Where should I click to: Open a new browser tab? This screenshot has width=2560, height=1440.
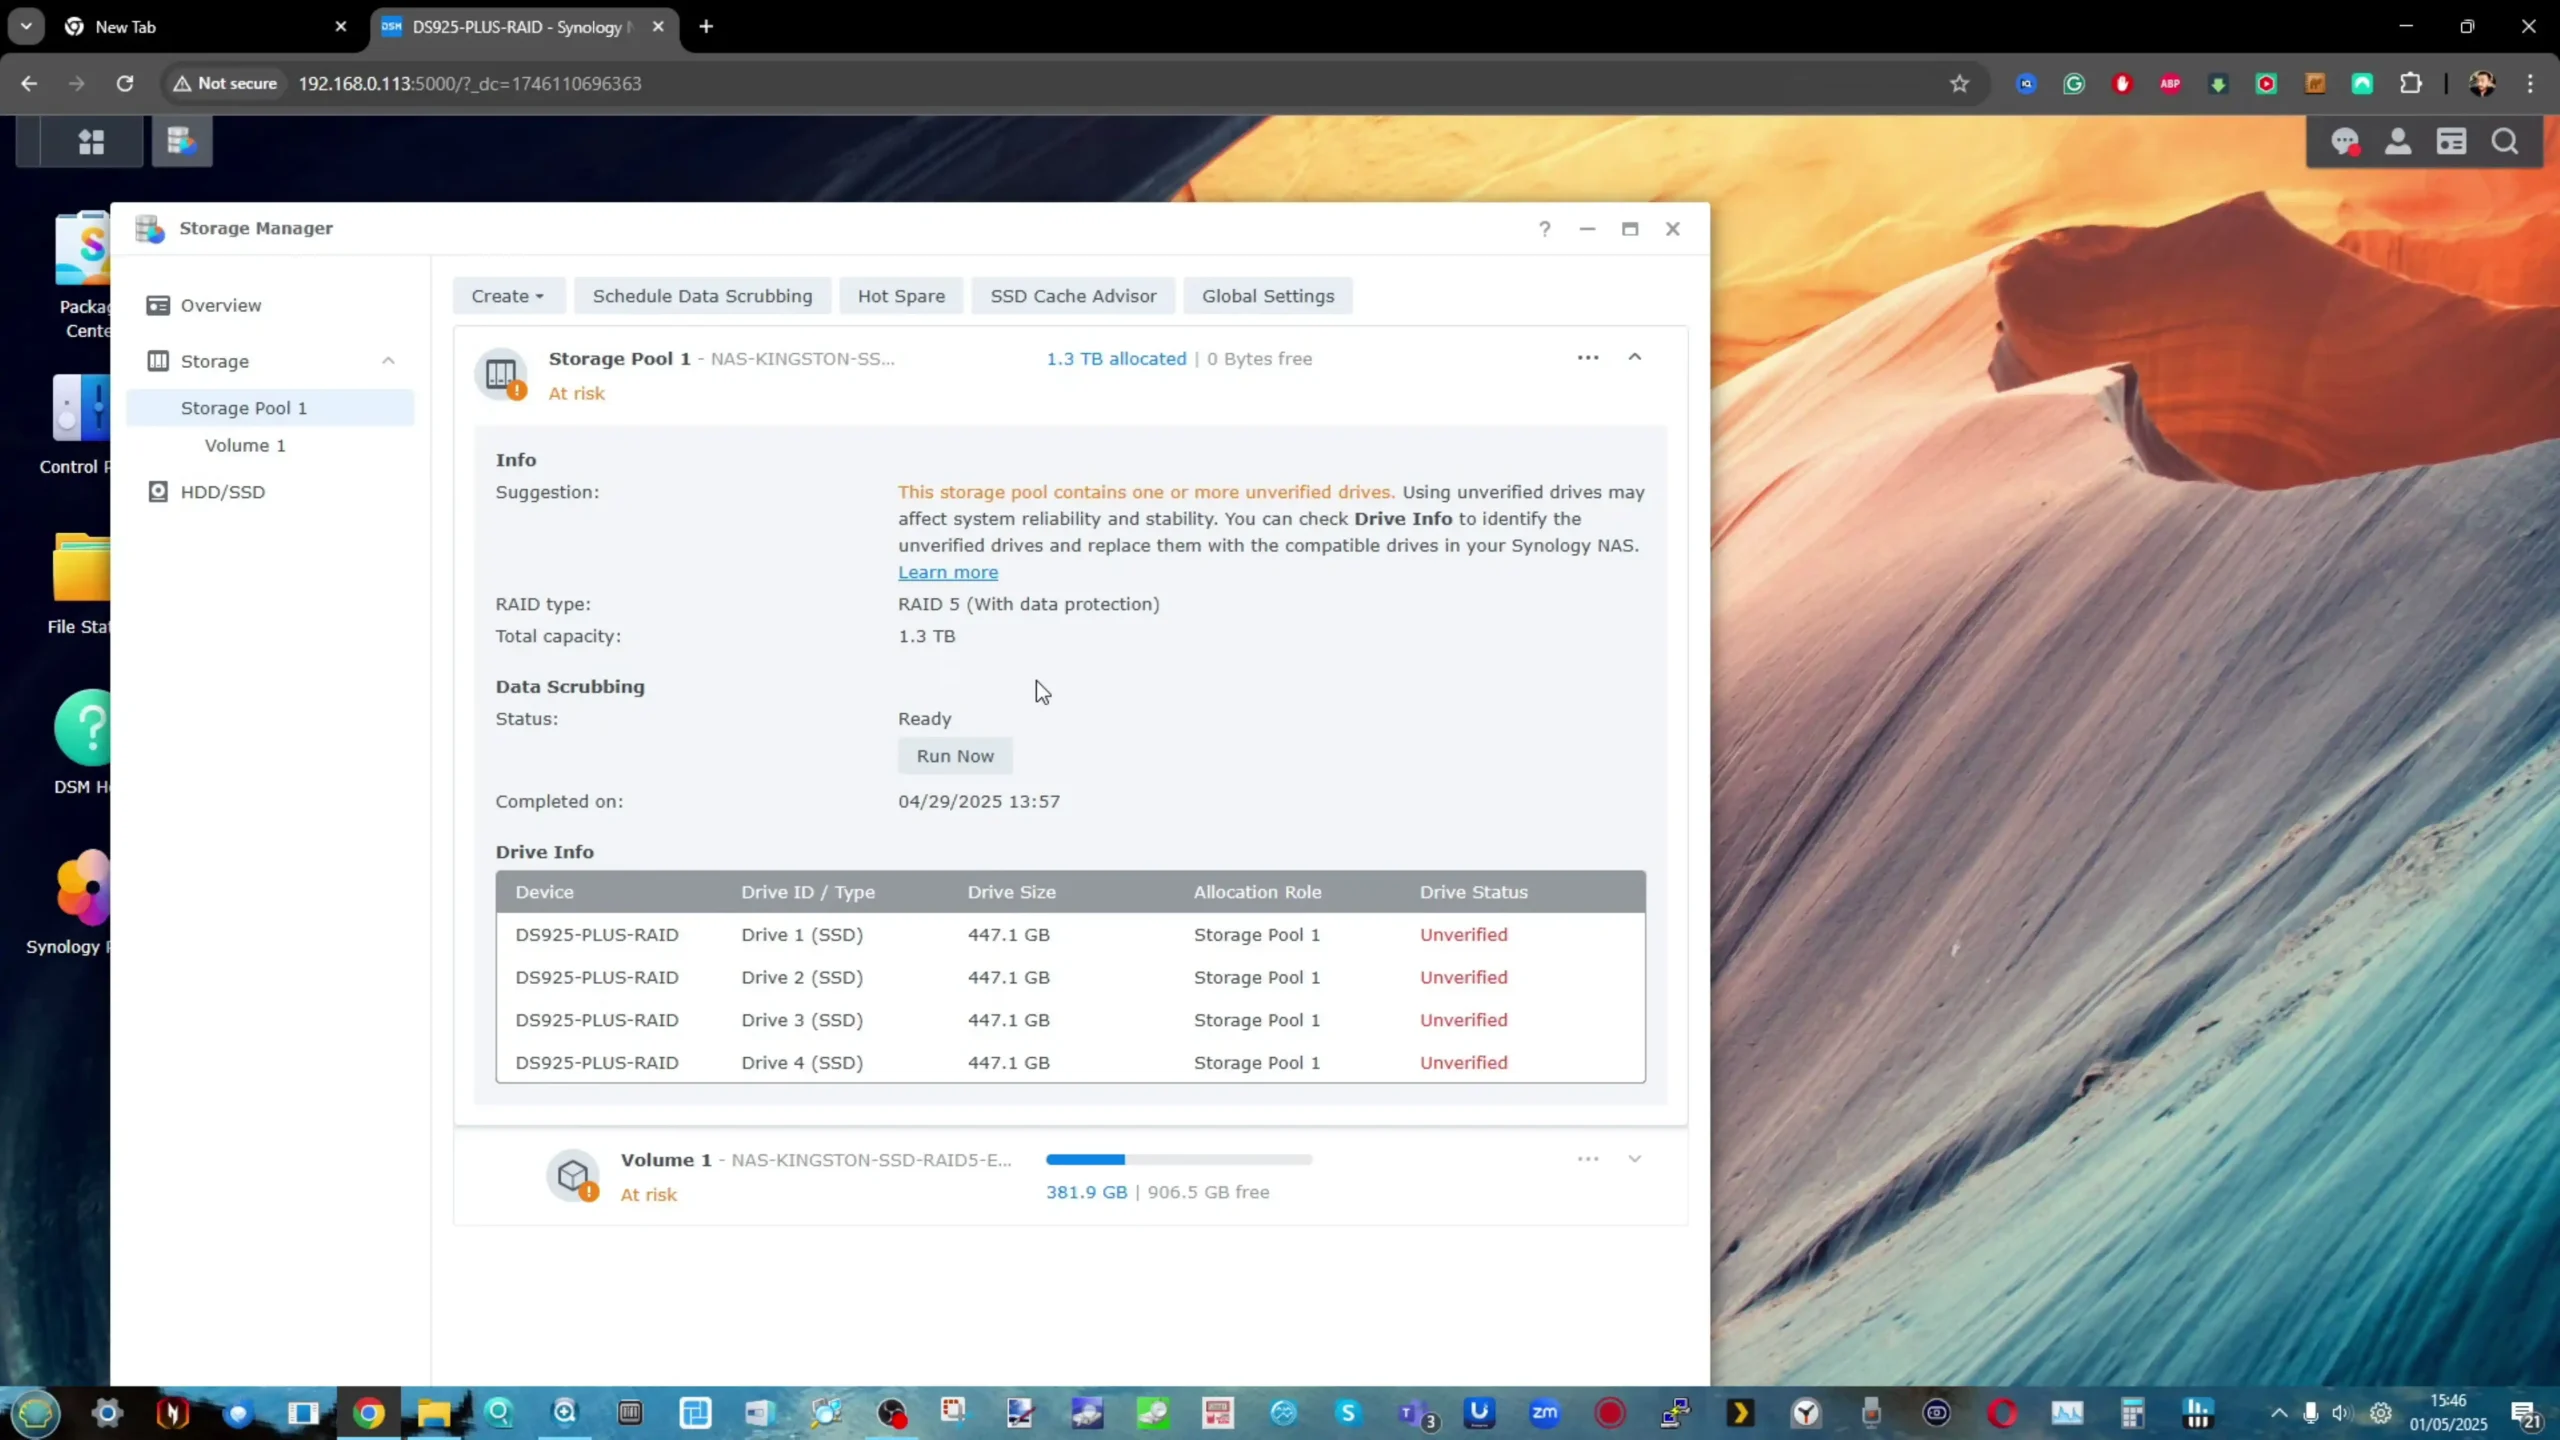[706, 27]
